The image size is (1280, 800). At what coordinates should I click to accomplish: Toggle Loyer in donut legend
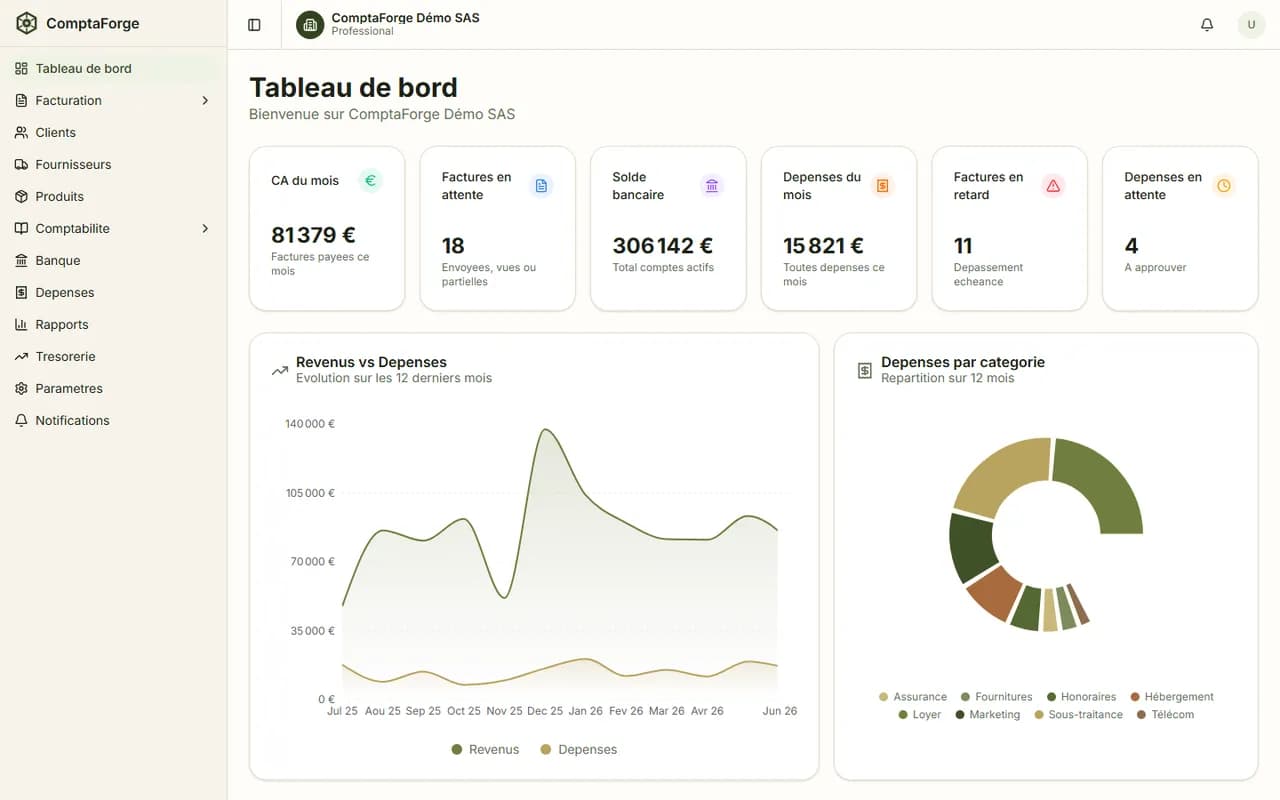(x=920, y=715)
